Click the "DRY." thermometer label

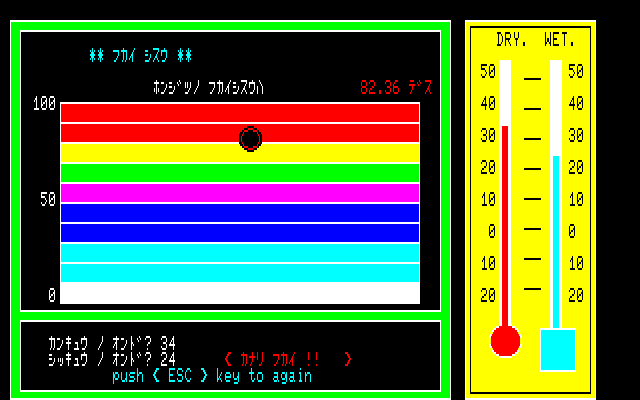tap(512, 40)
